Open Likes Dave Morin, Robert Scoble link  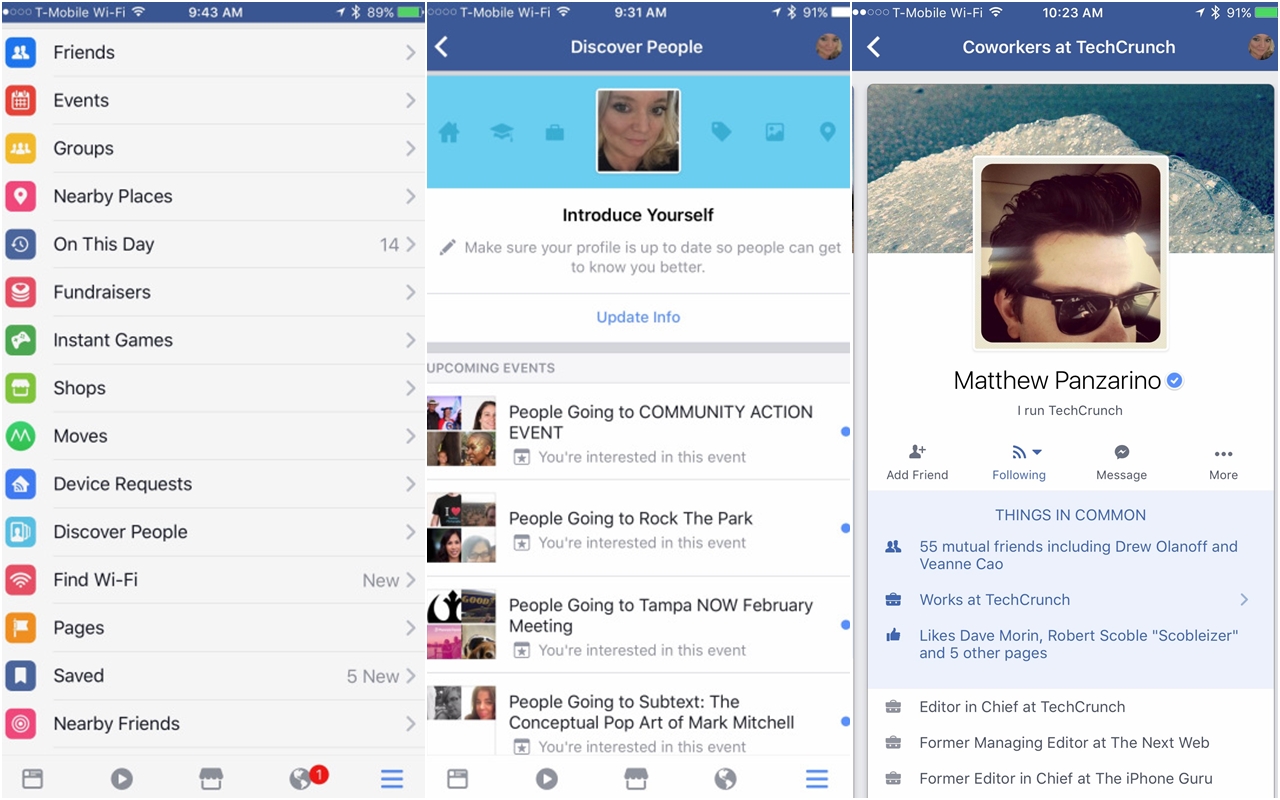click(1078, 644)
